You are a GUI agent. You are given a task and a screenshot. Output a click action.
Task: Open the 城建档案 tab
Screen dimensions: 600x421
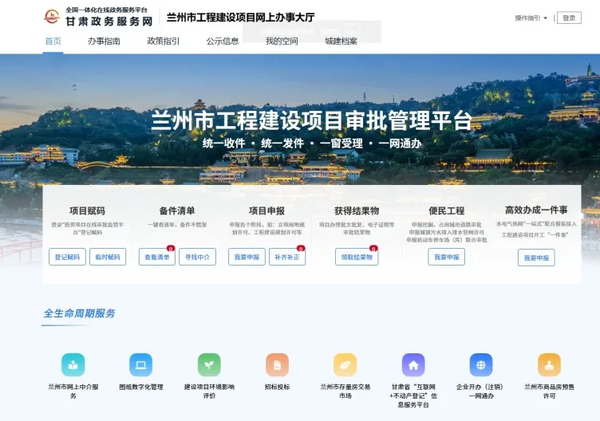pyautogui.click(x=341, y=41)
